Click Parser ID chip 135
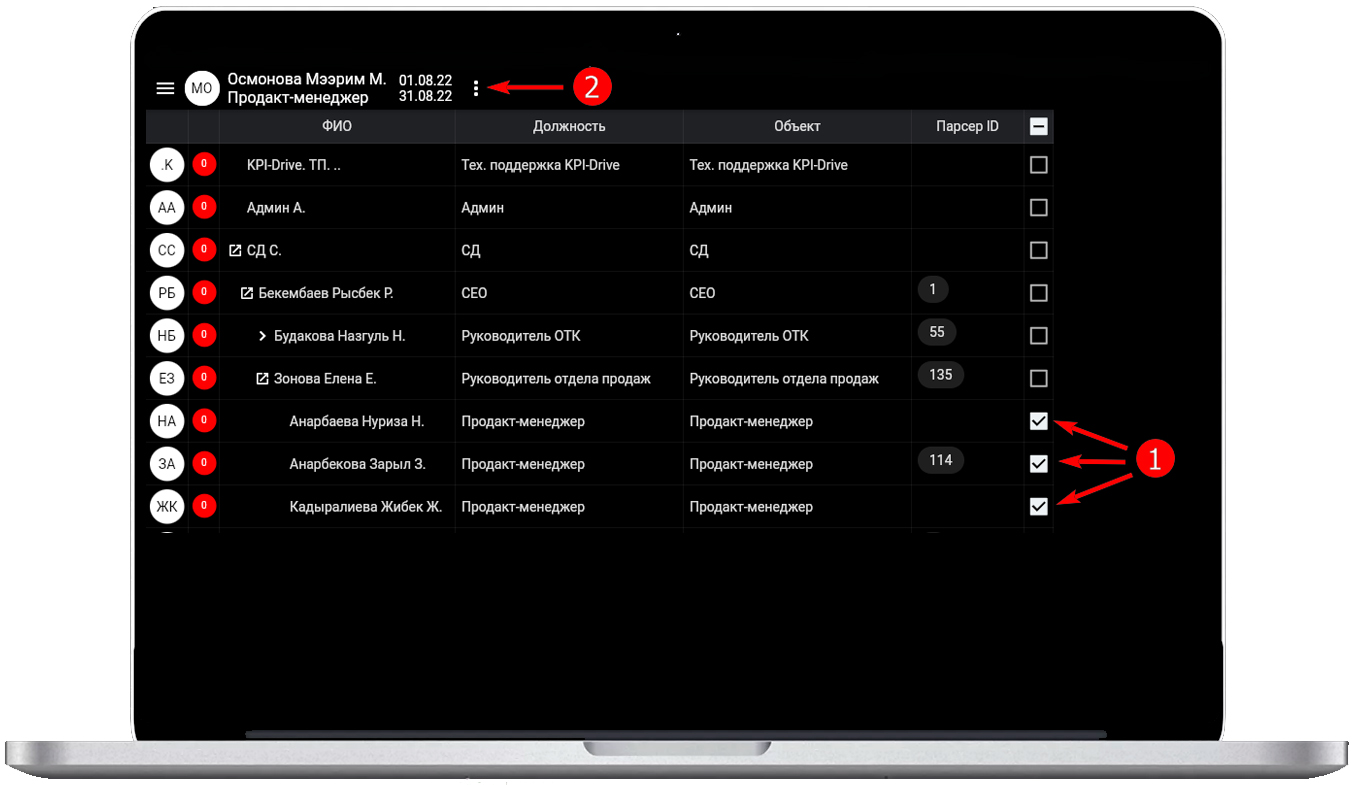Screen dimensions: 1352x785 pyautogui.click(x=940, y=375)
